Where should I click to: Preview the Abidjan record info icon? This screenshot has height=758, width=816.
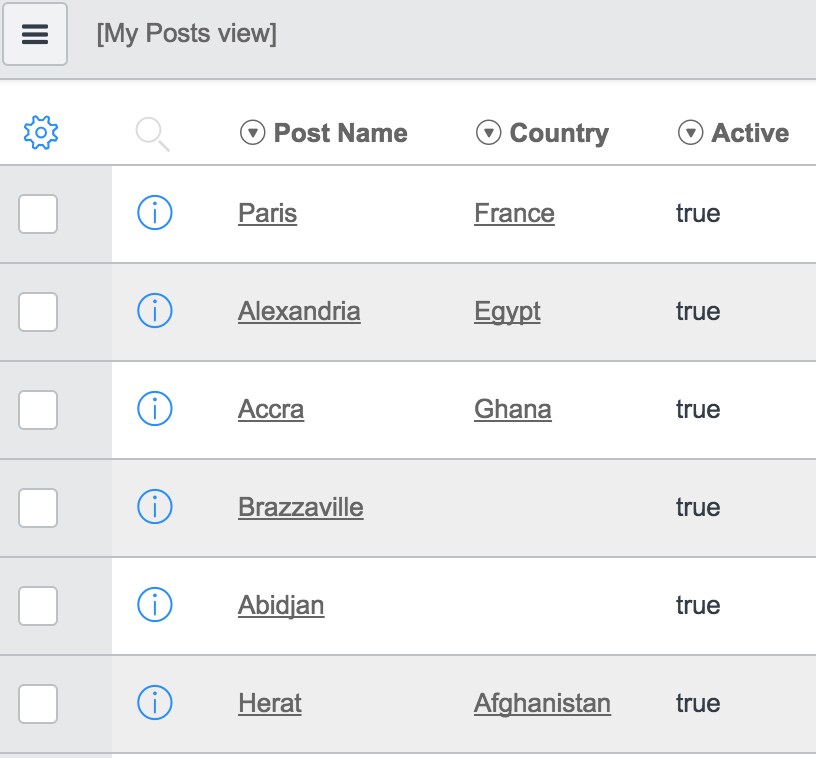tap(155, 605)
